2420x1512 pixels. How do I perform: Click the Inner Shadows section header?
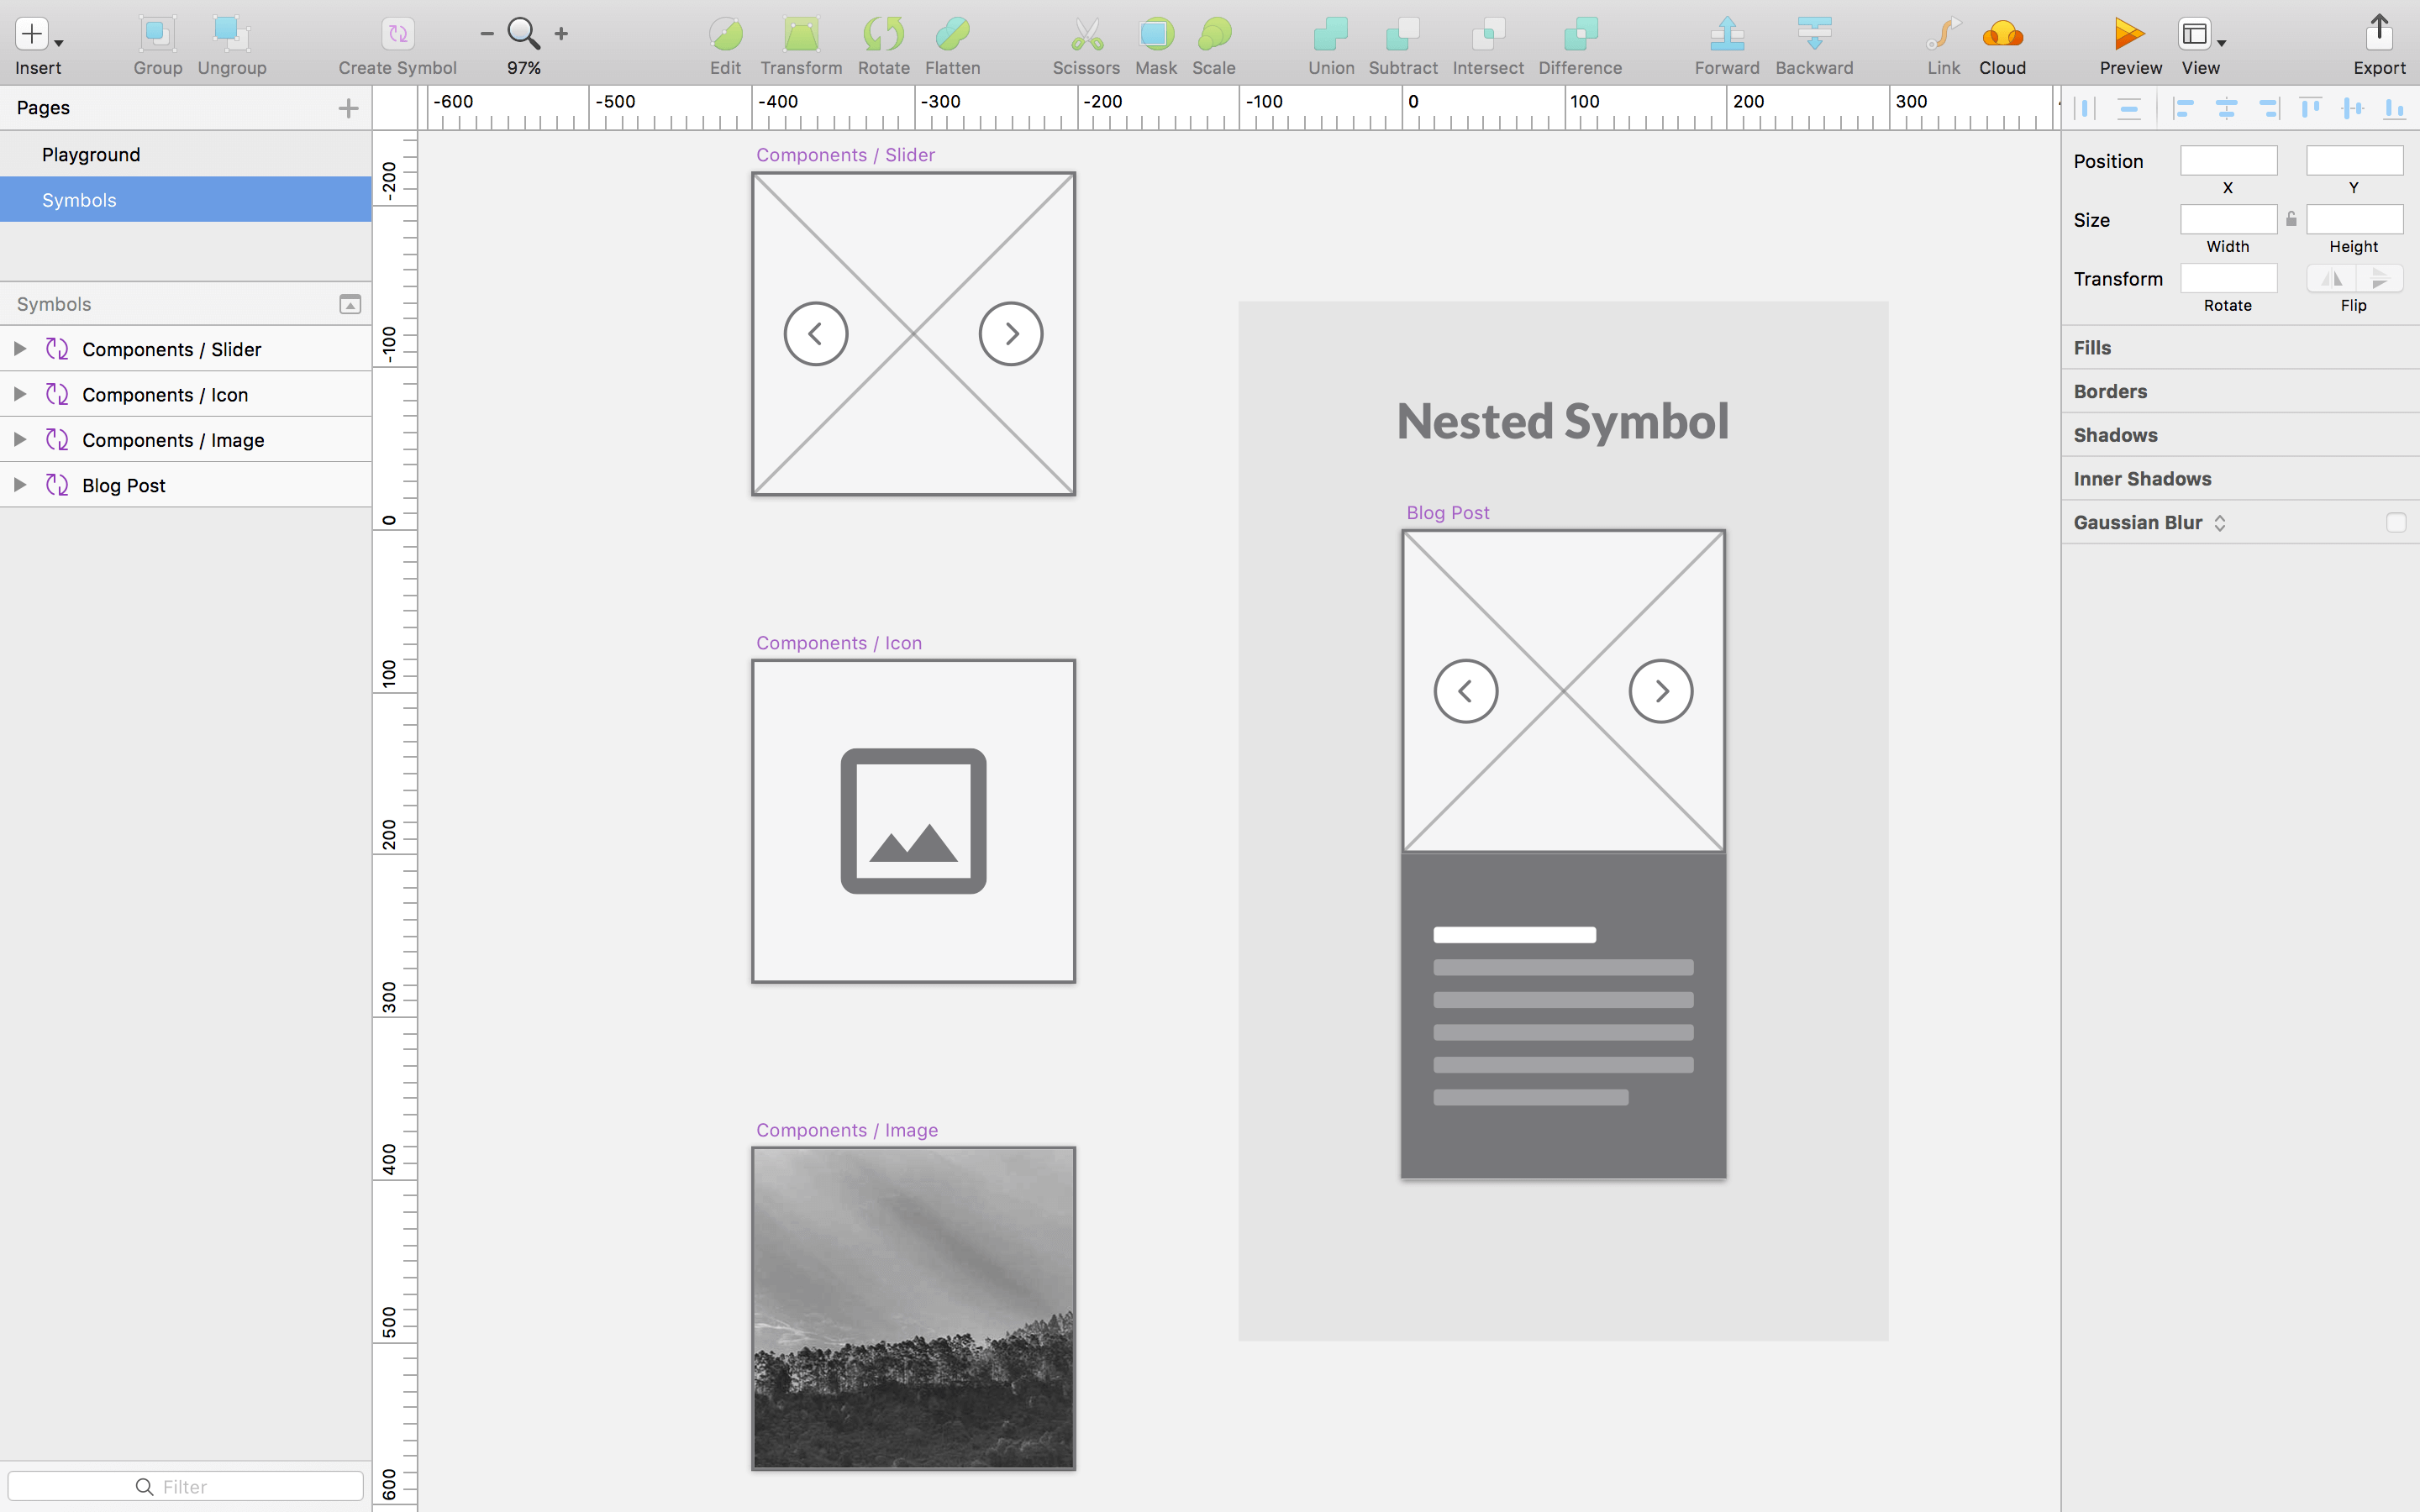point(2240,479)
